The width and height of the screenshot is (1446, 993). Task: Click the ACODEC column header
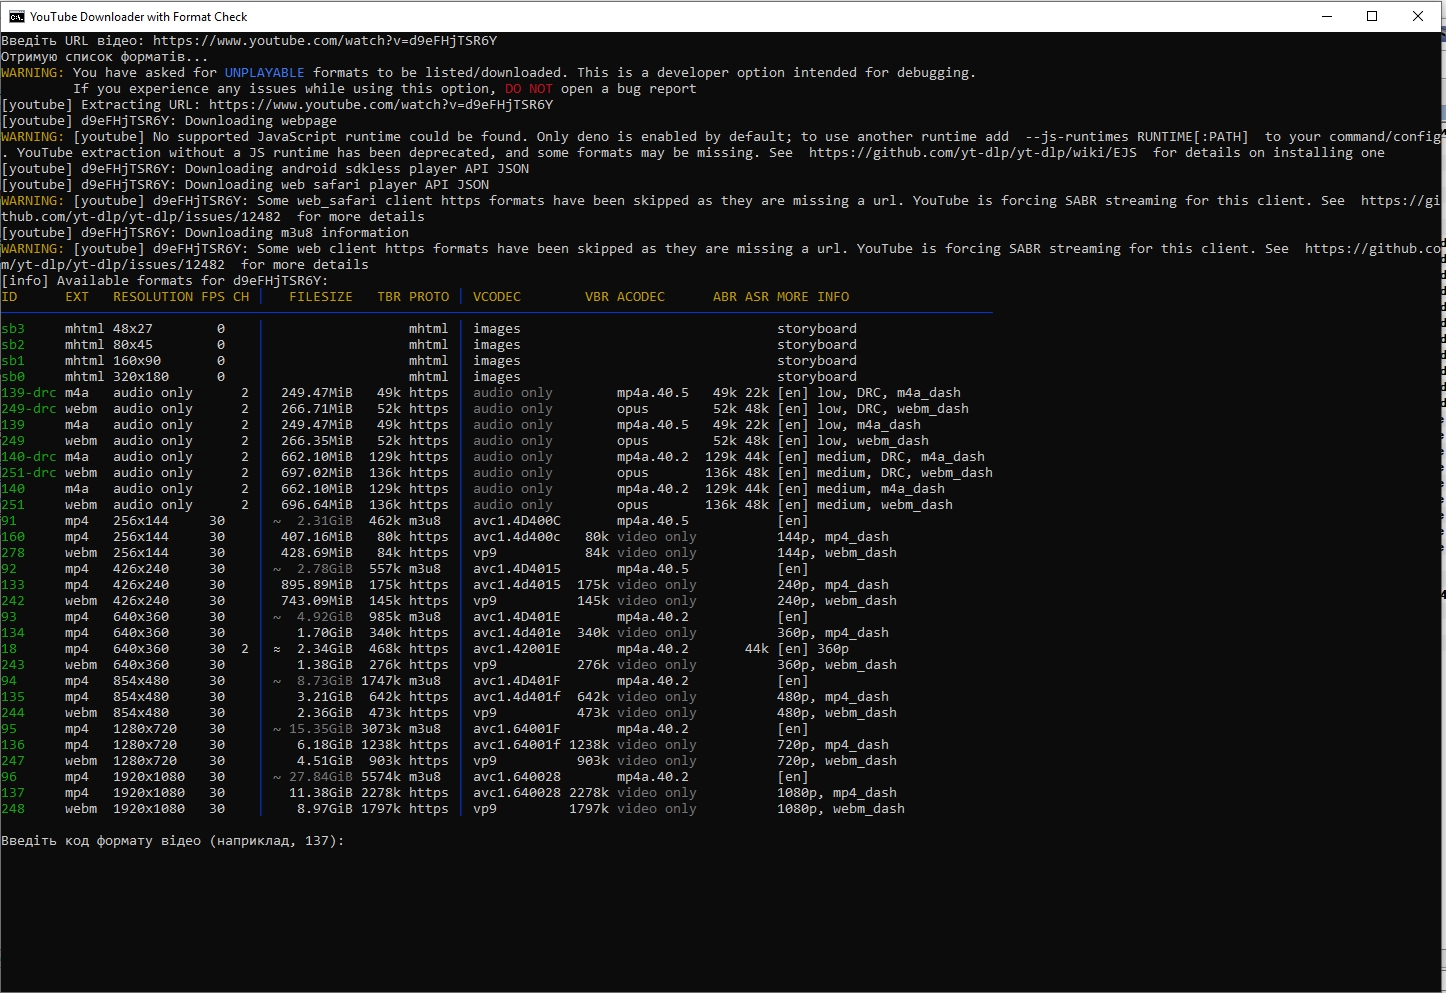coord(641,297)
